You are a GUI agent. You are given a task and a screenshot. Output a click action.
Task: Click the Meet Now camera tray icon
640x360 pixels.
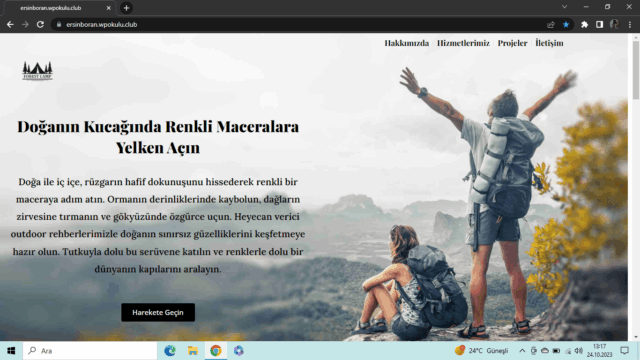point(533,351)
